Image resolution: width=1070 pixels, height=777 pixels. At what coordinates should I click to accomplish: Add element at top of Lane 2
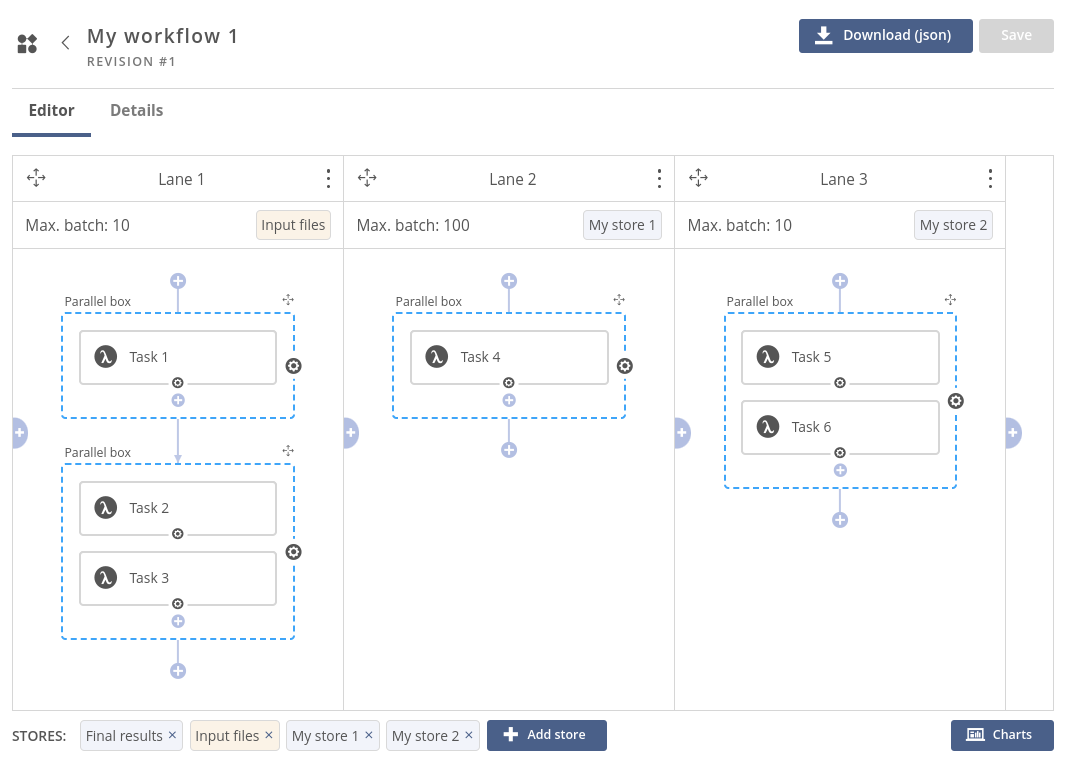tap(509, 281)
